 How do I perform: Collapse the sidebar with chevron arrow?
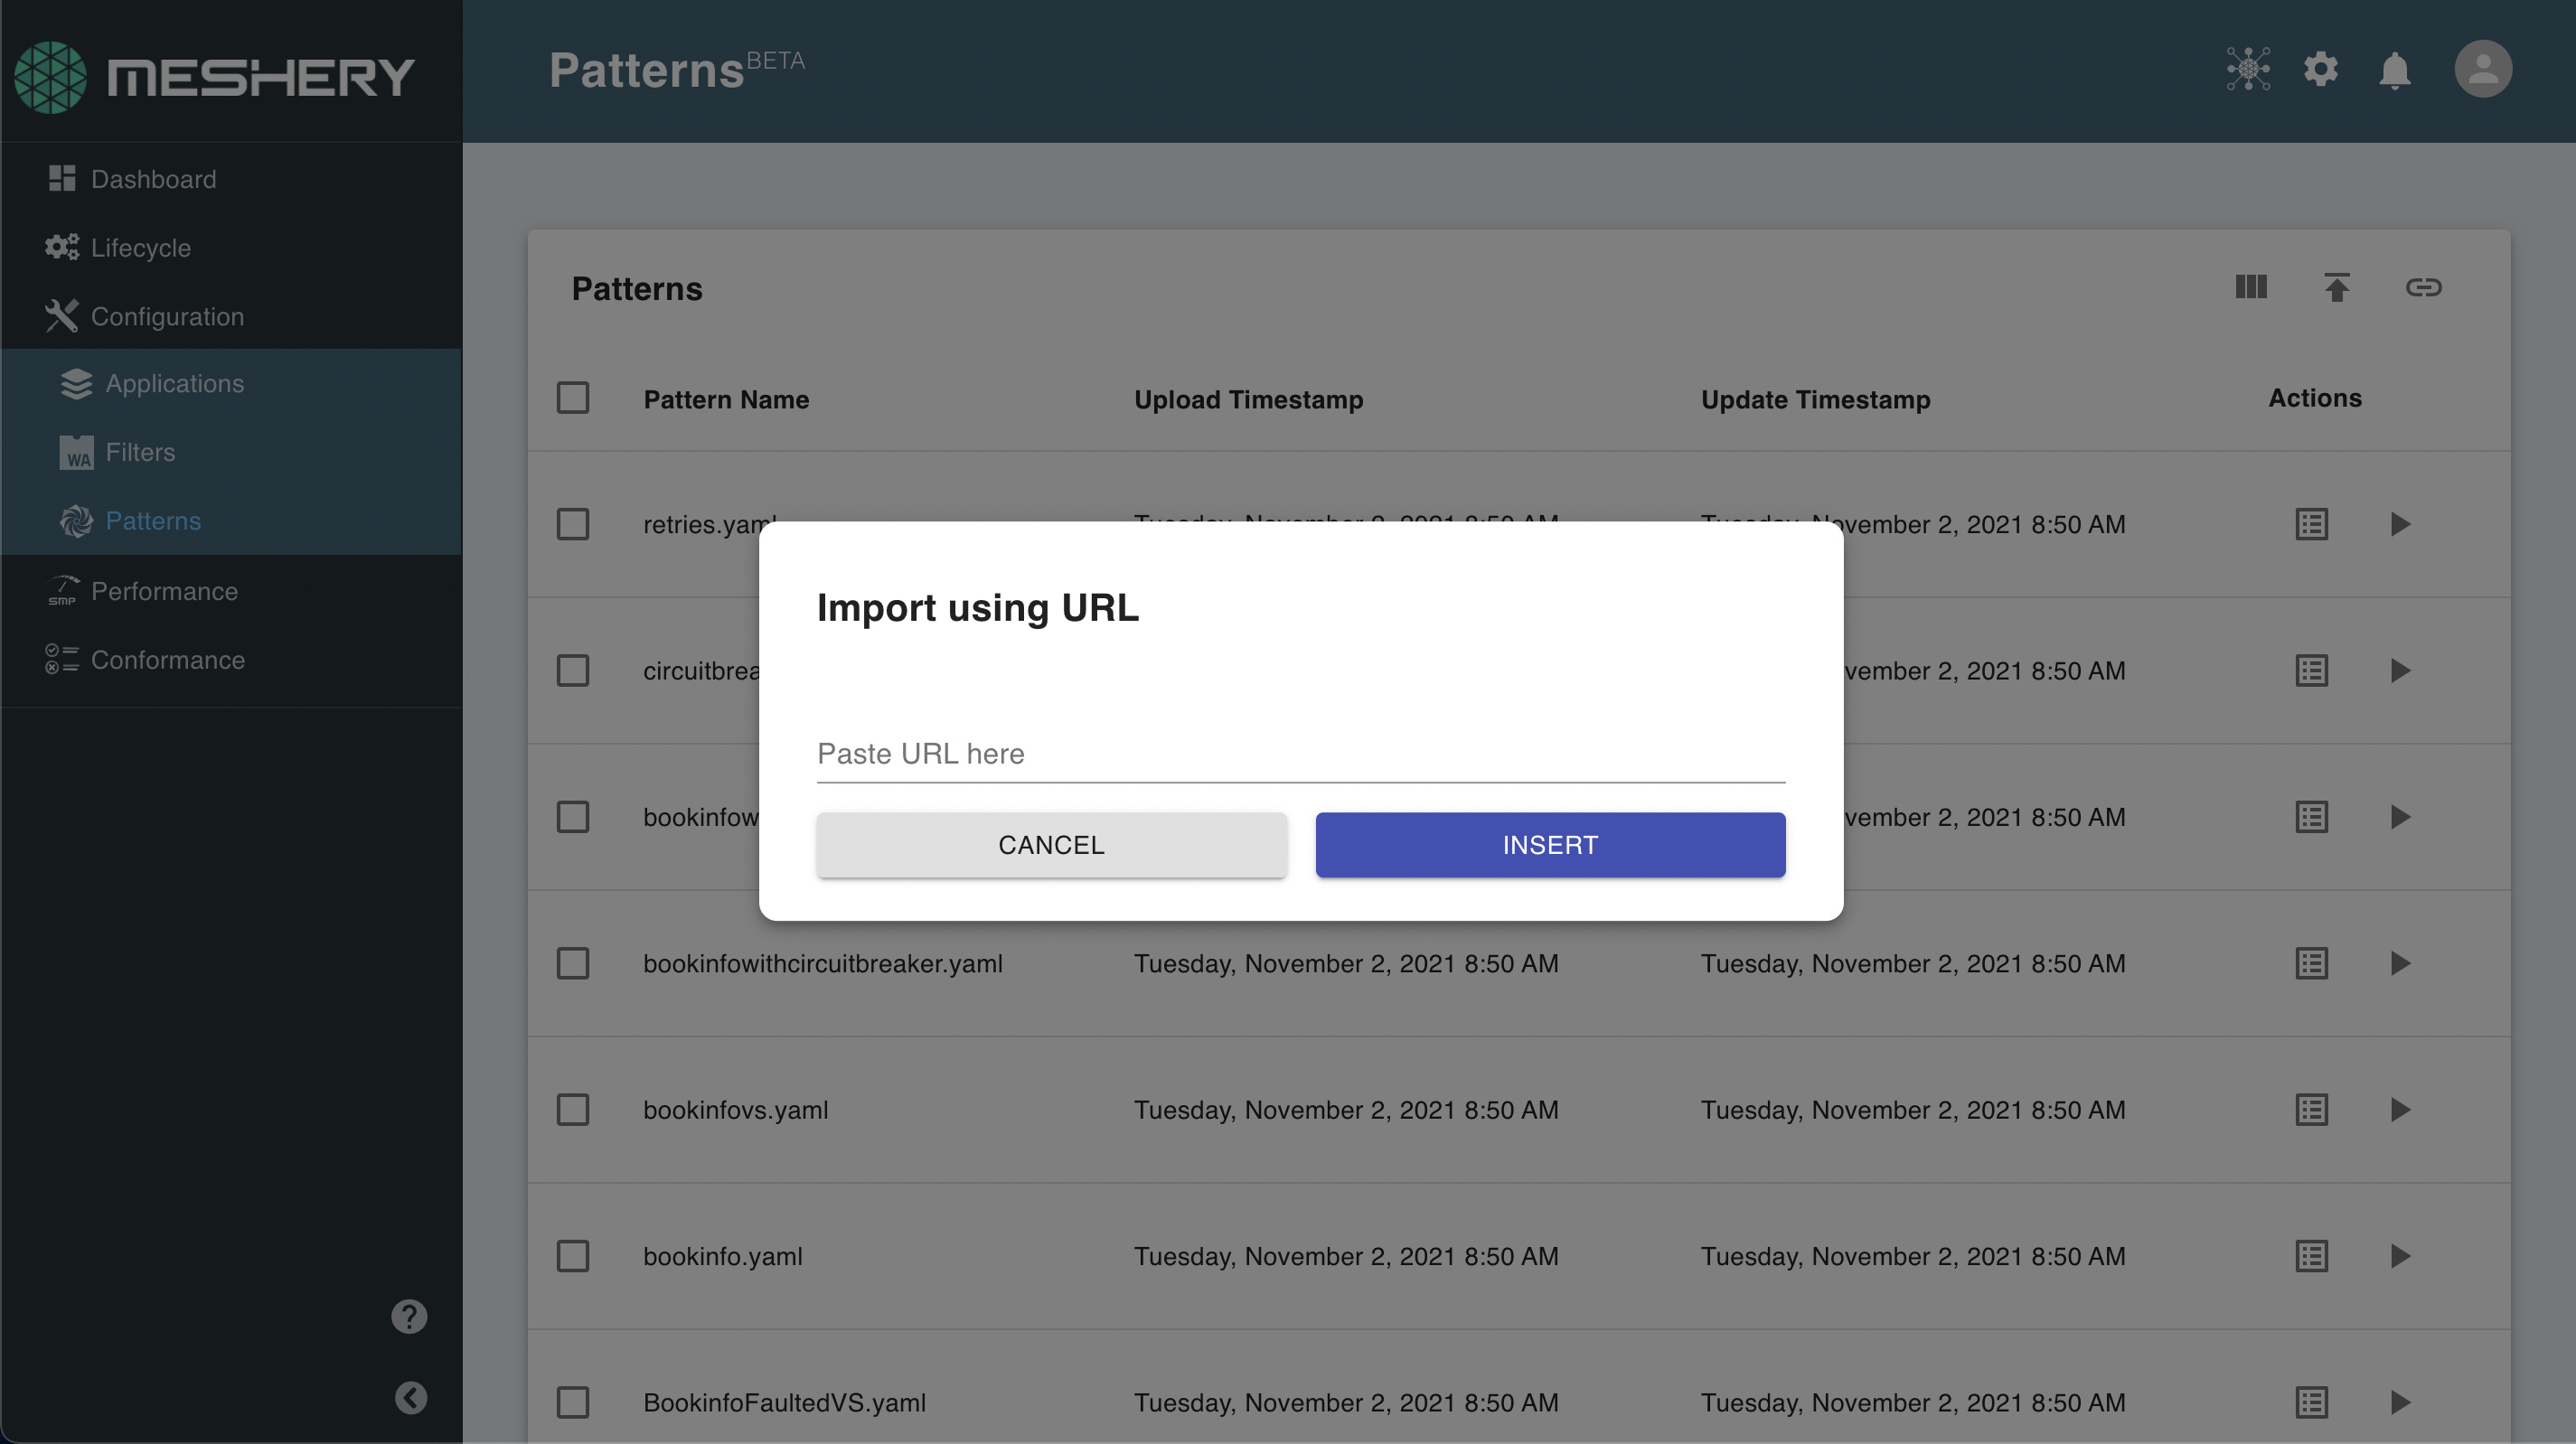point(410,1397)
